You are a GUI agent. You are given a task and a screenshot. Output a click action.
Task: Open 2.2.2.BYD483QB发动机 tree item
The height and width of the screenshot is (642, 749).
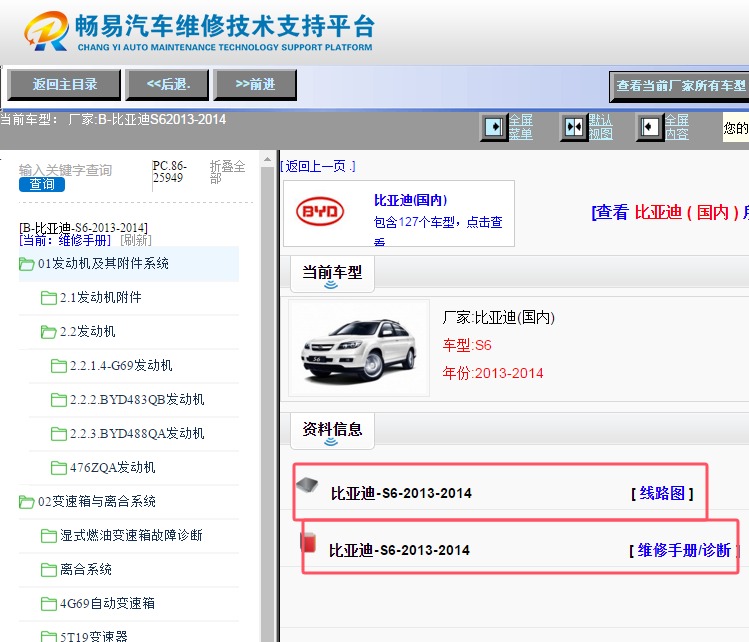click(x=137, y=400)
